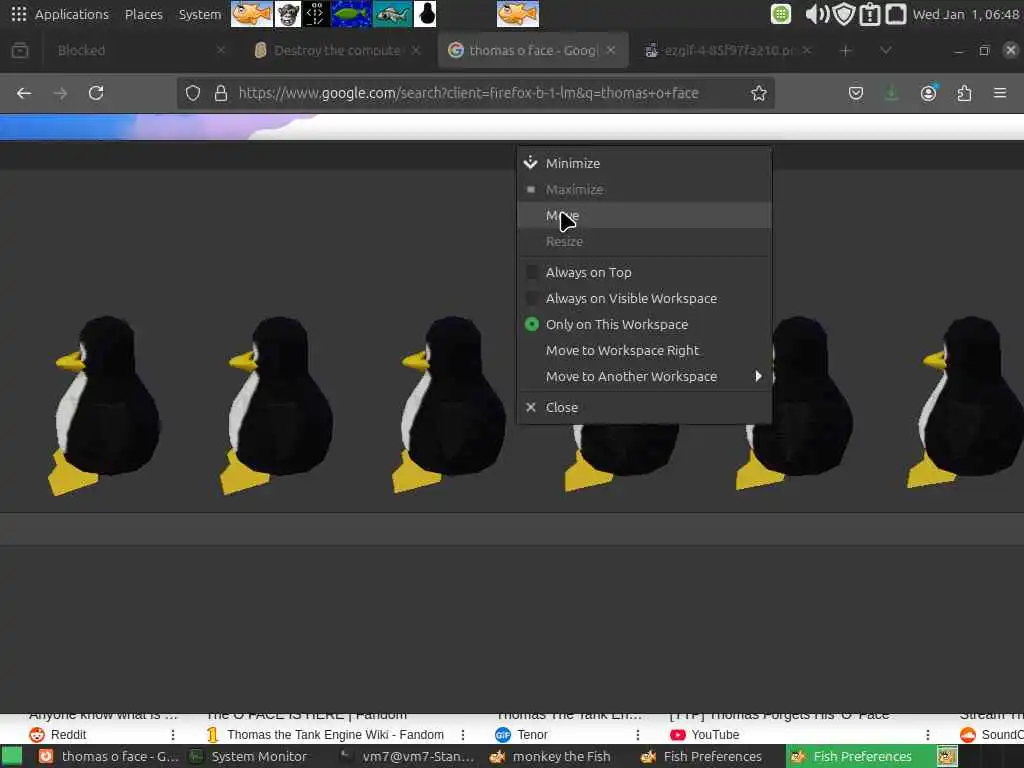The image size is (1024, 768).
Task: Select Move to Workspace Right
Action: coord(644,351)
